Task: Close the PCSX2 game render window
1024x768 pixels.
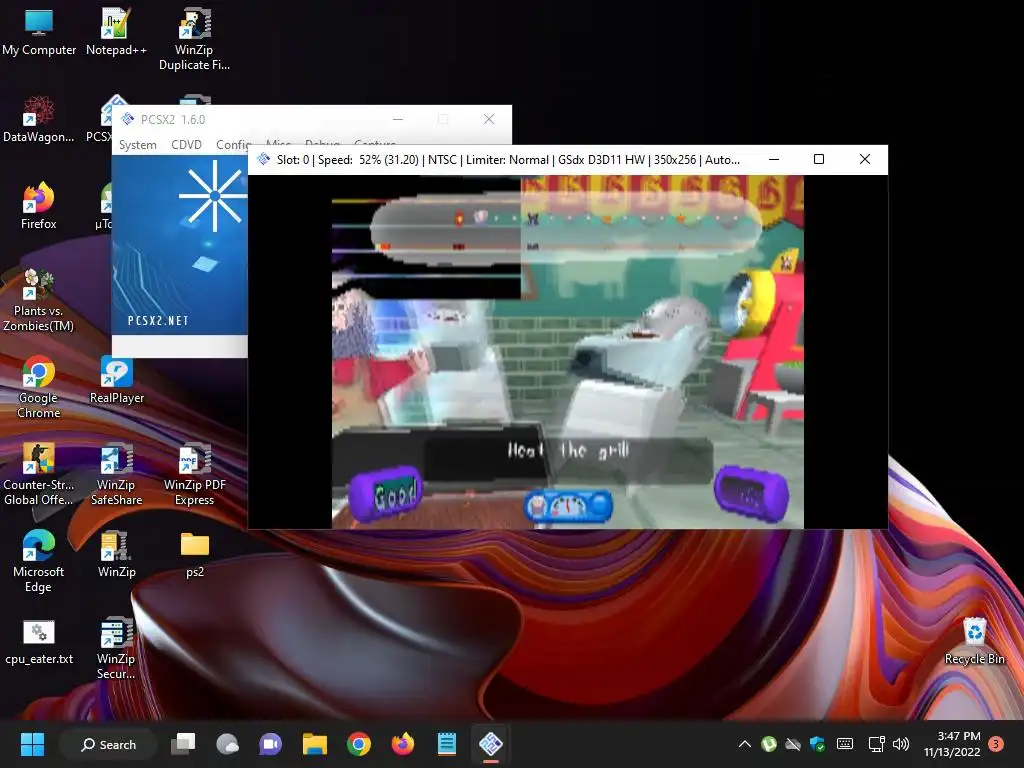Action: pos(865,159)
